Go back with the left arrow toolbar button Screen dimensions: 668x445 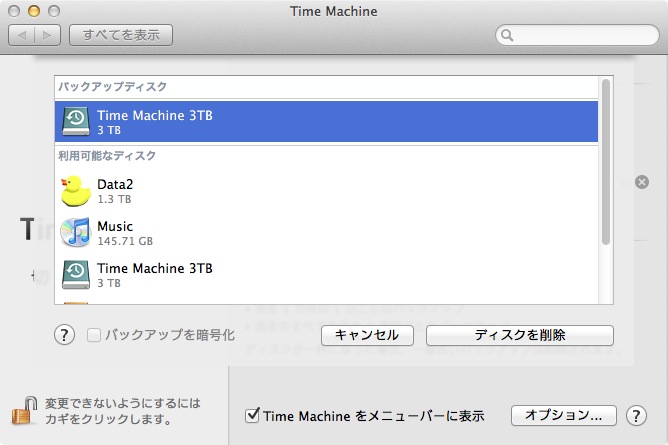click(22, 35)
